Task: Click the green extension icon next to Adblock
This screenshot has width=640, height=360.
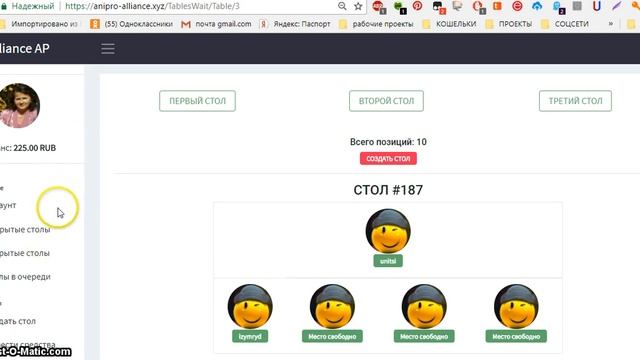Action: tap(399, 7)
